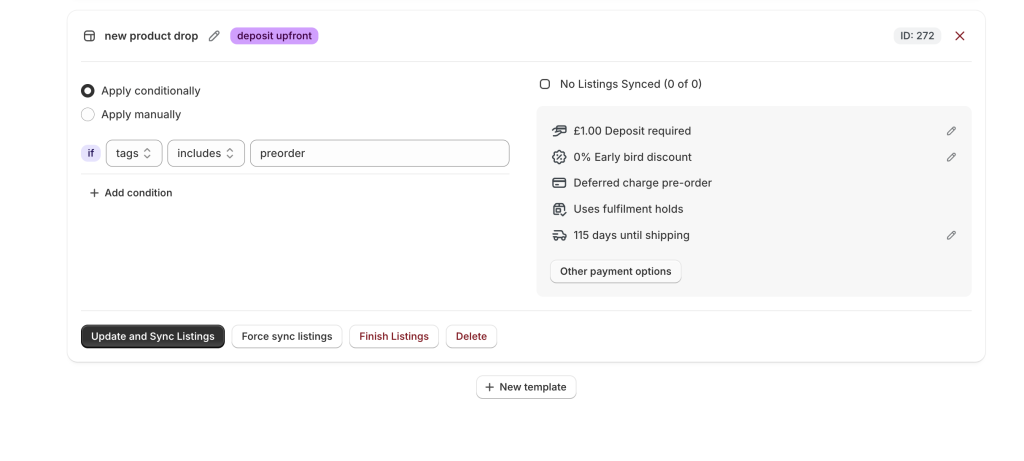
Task: Delete this template
Action: click(x=471, y=336)
